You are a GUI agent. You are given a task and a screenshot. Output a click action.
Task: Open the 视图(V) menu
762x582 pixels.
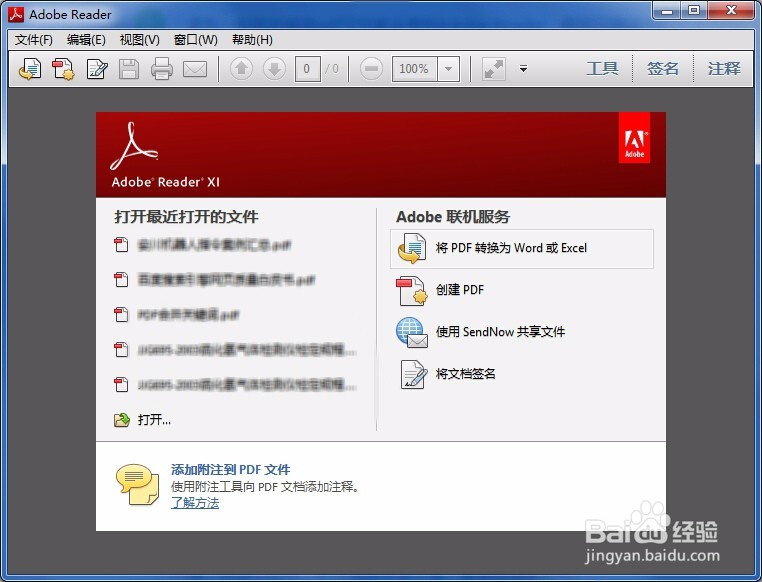(139, 40)
